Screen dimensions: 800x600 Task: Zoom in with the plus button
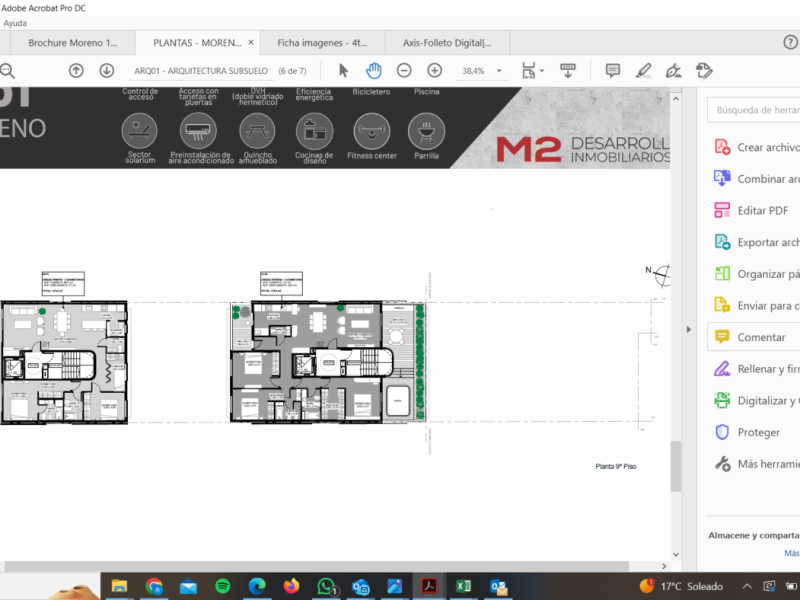pos(434,70)
